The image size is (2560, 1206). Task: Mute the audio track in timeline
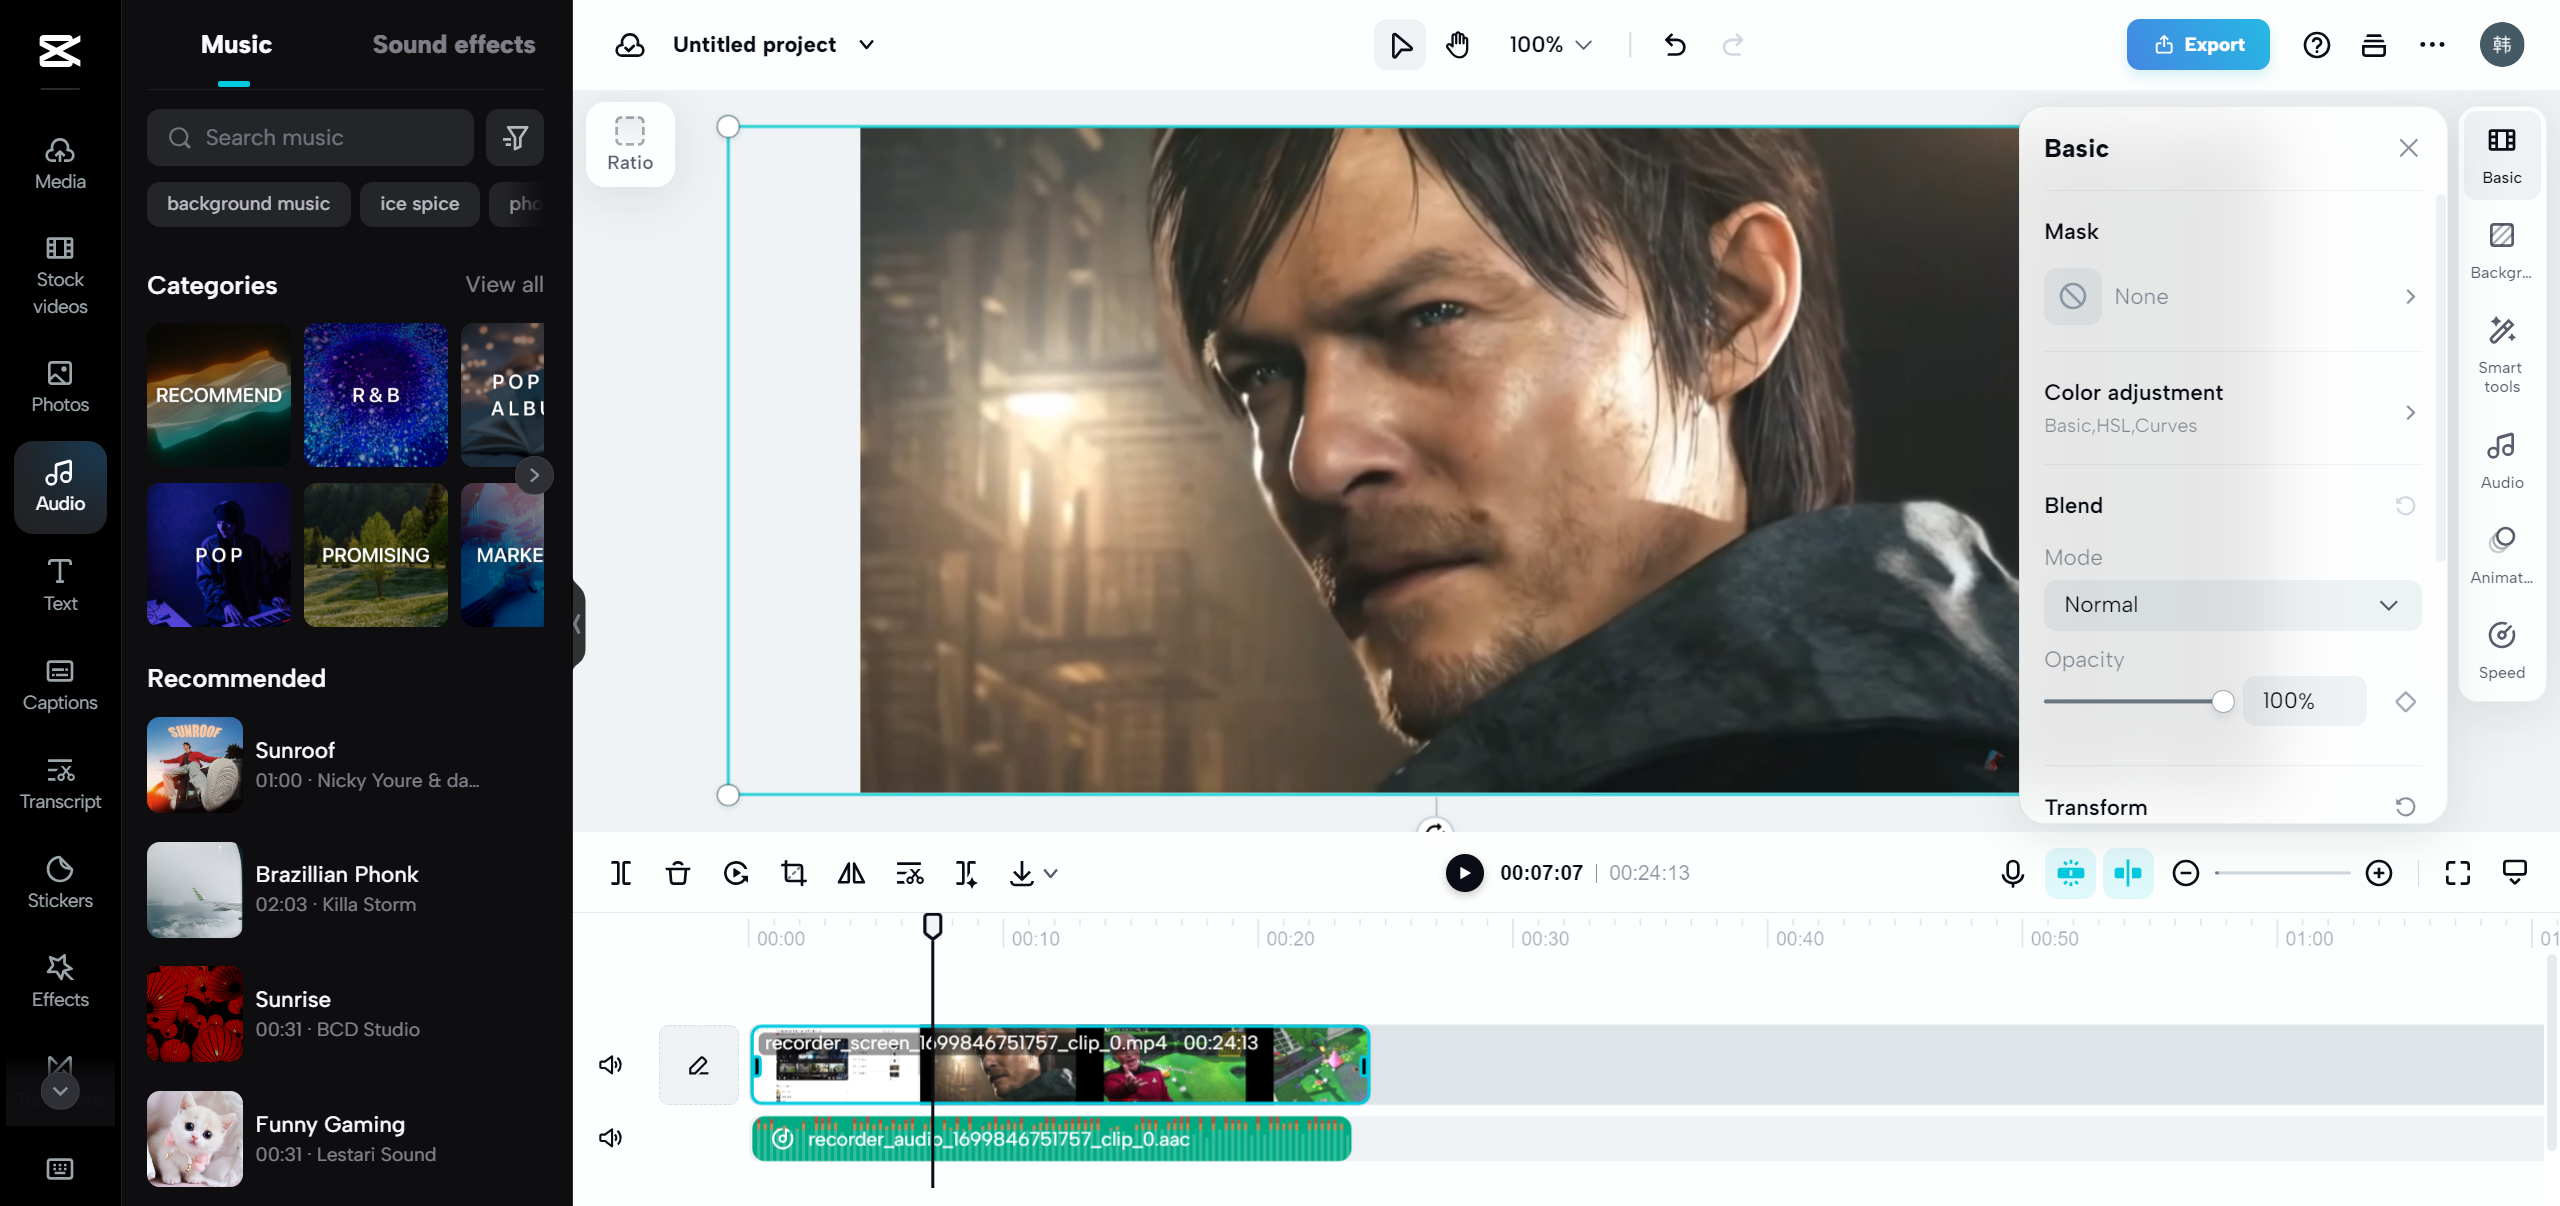[611, 1137]
